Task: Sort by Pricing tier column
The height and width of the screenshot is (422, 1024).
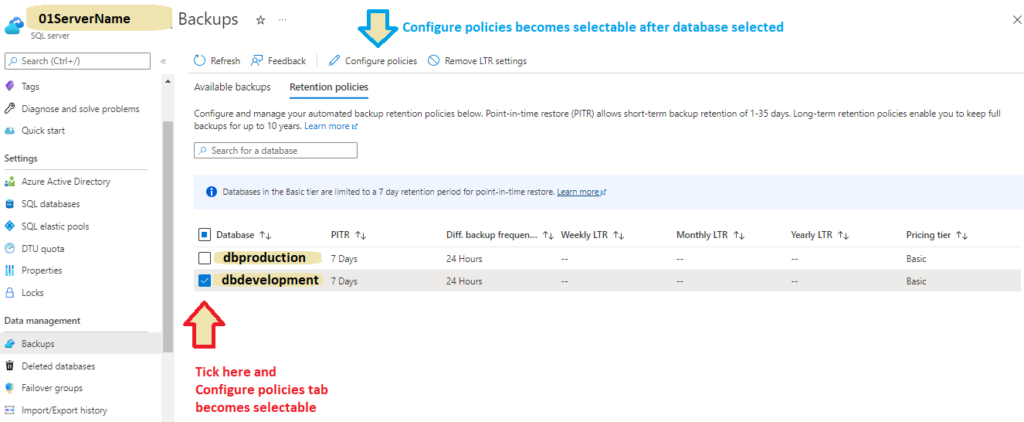Action: (936, 235)
